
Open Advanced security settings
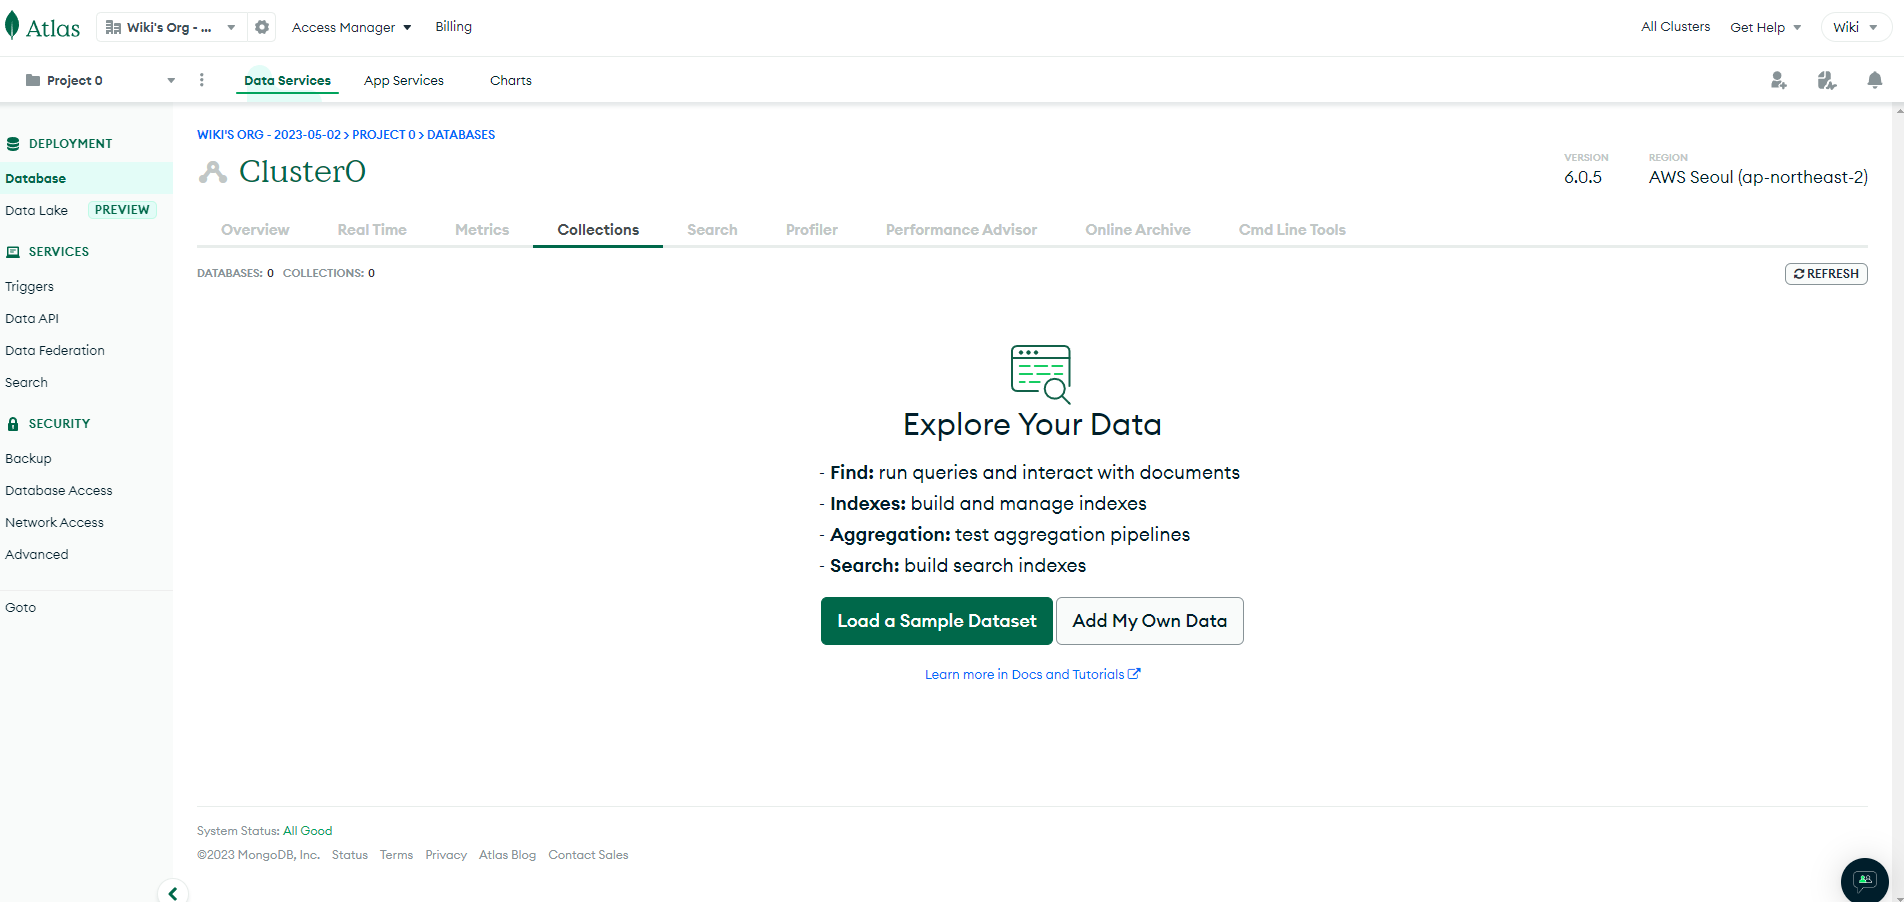click(37, 555)
